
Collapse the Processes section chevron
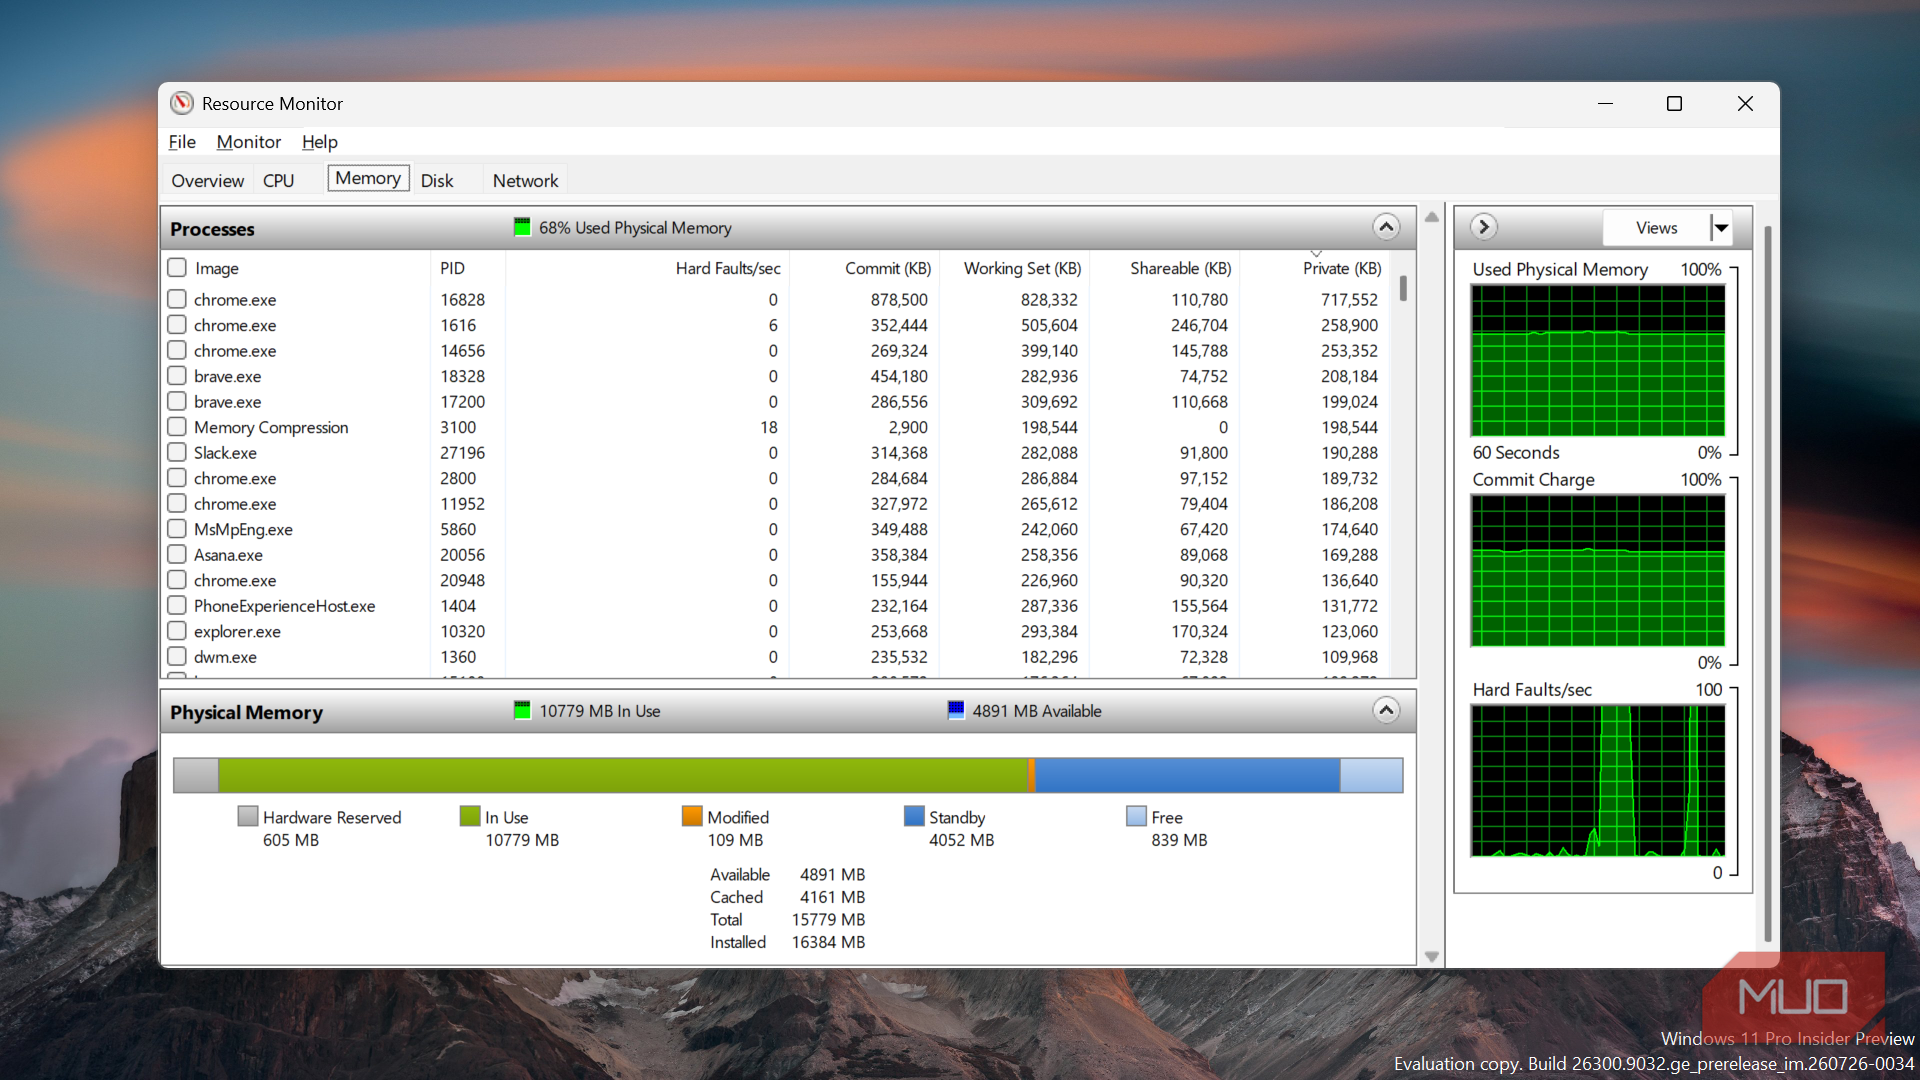(x=1386, y=227)
